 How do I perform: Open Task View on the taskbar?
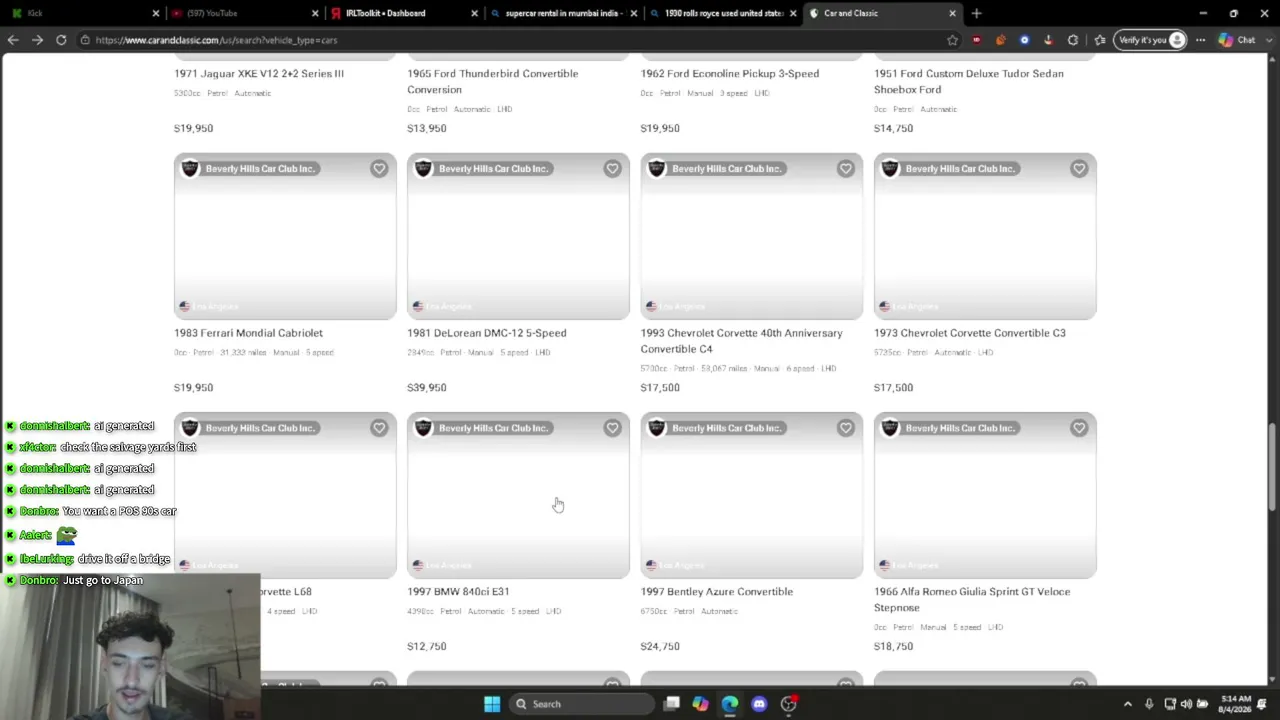(x=672, y=704)
